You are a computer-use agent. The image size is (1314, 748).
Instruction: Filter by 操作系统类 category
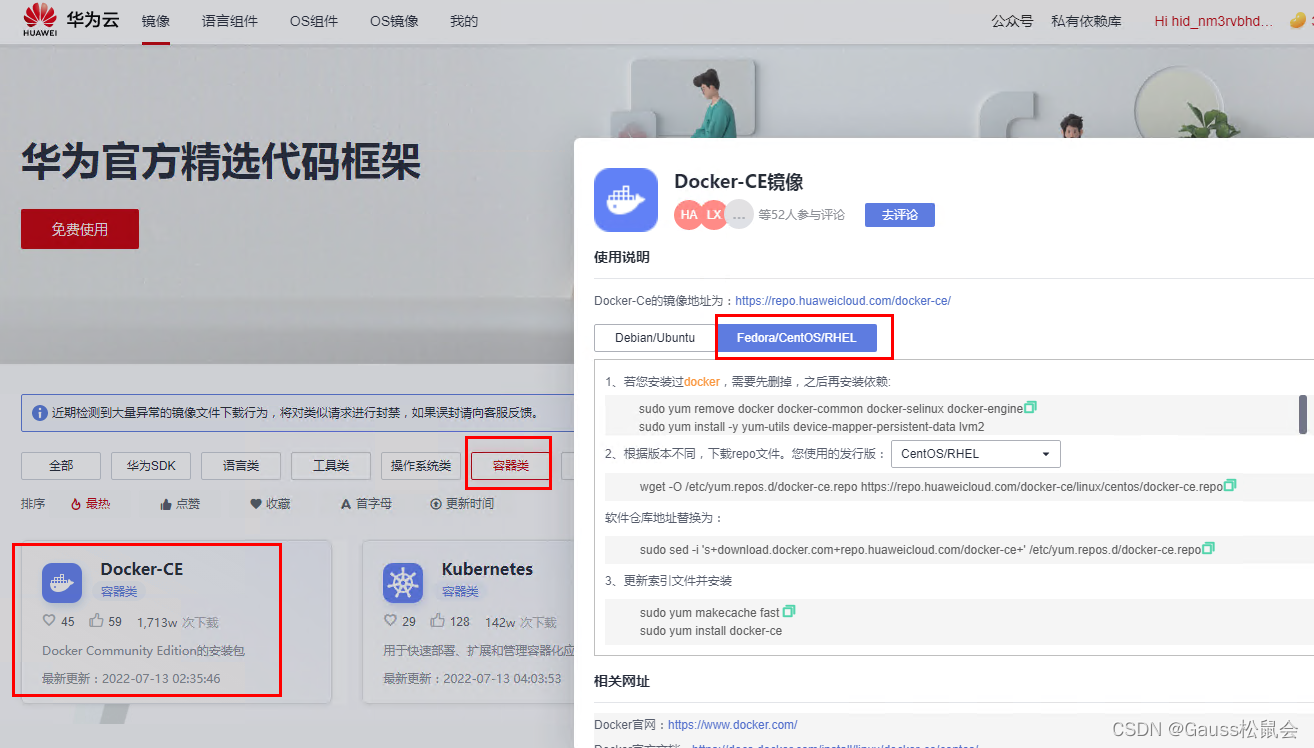421,465
